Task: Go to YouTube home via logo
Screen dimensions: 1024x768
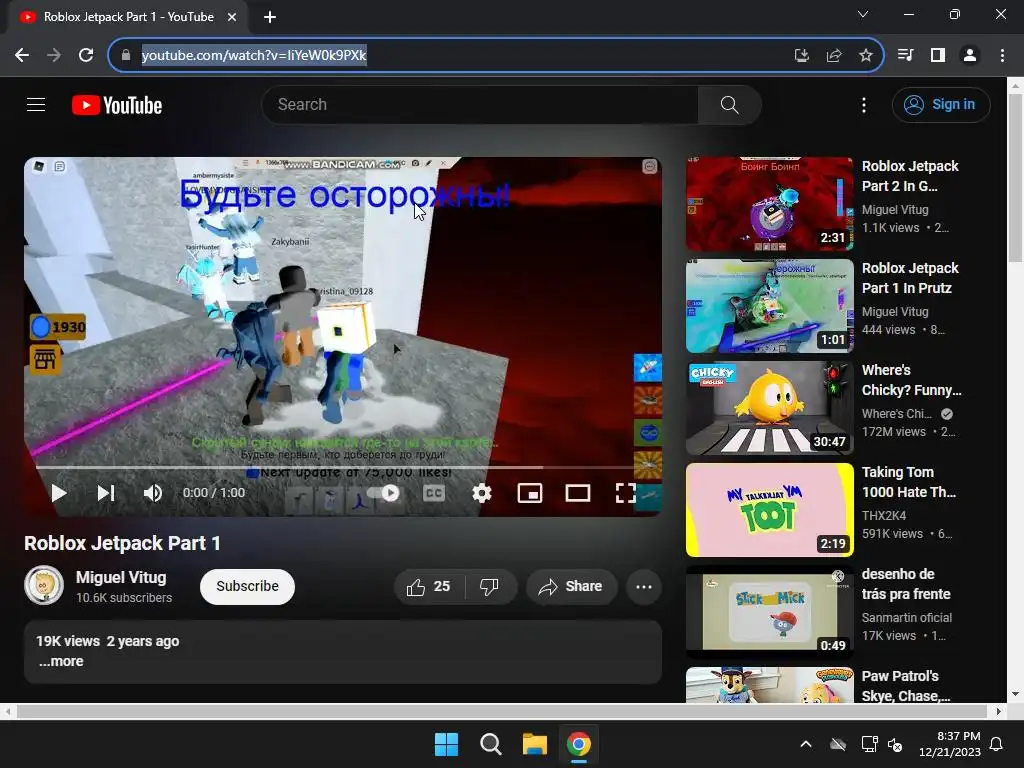Action: [x=117, y=105]
